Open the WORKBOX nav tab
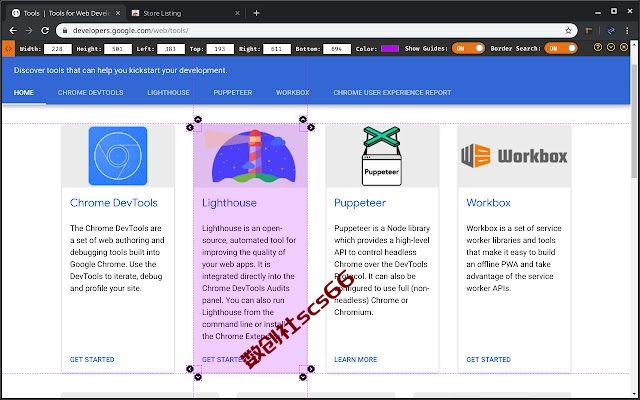This screenshot has width=640, height=400. pos(292,93)
